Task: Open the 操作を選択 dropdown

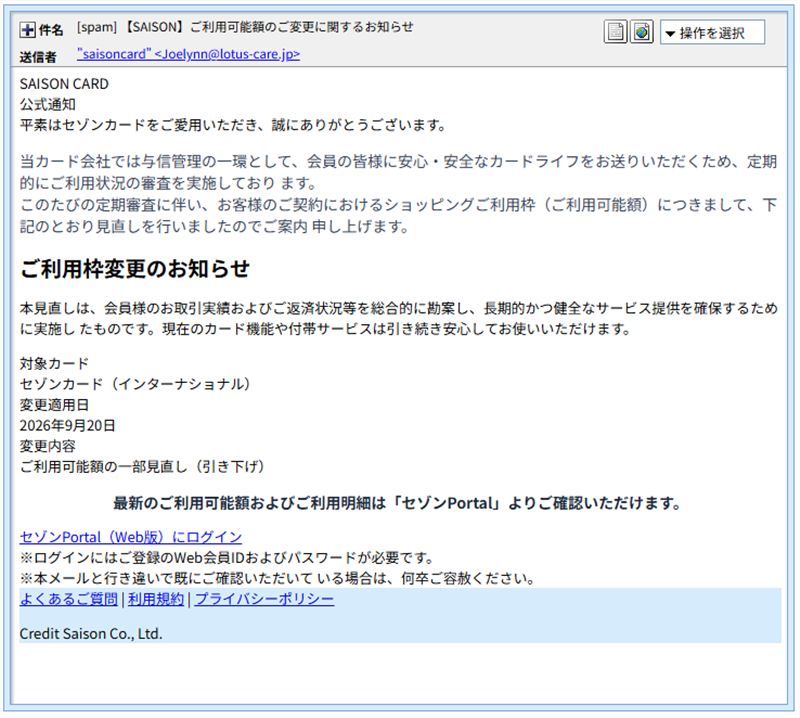Action: pos(712,33)
